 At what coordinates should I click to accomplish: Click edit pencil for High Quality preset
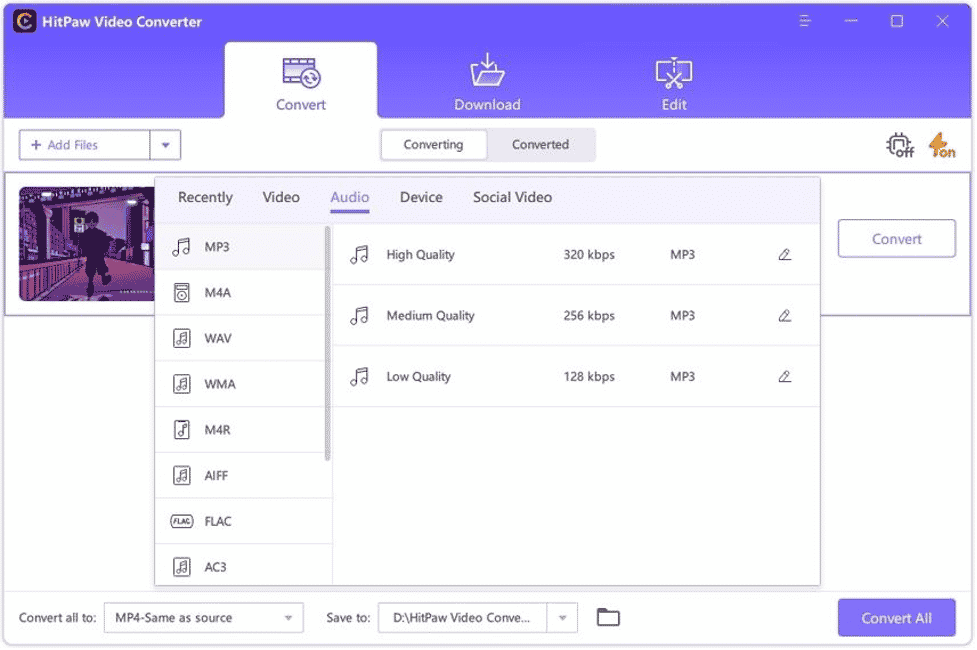[784, 255]
